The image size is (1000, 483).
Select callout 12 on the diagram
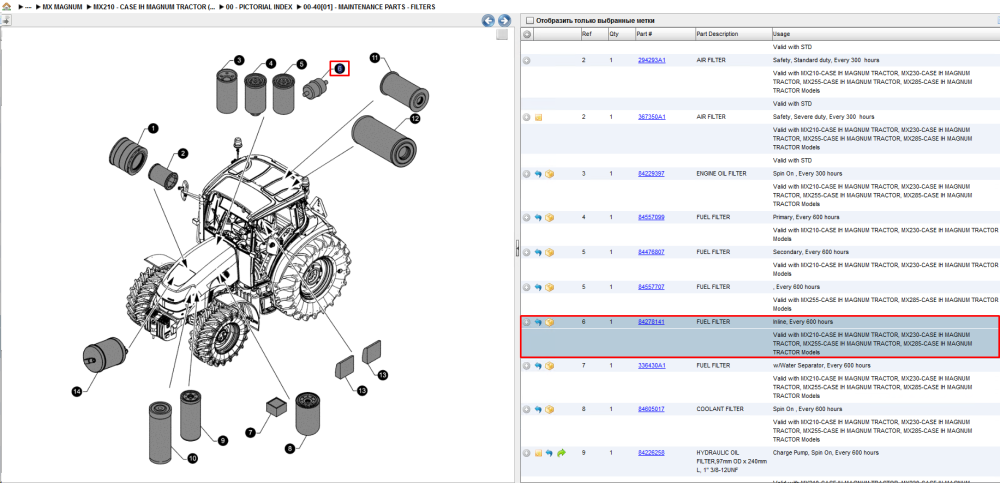415,119
